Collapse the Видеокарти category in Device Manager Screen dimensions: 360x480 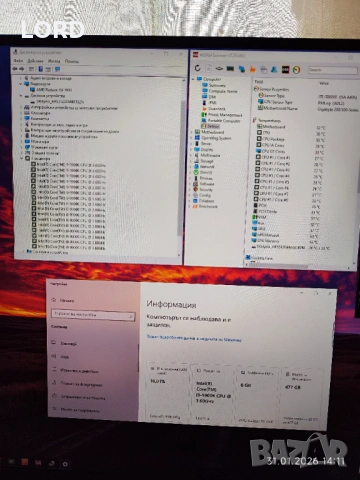(x=21, y=84)
